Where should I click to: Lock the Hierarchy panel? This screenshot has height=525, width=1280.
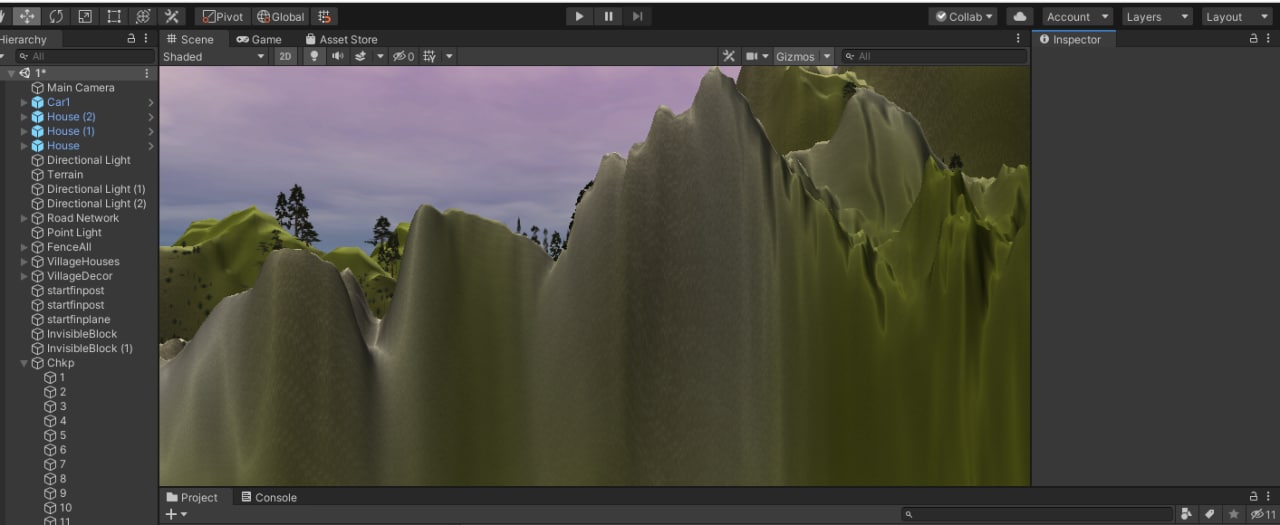[131, 38]
